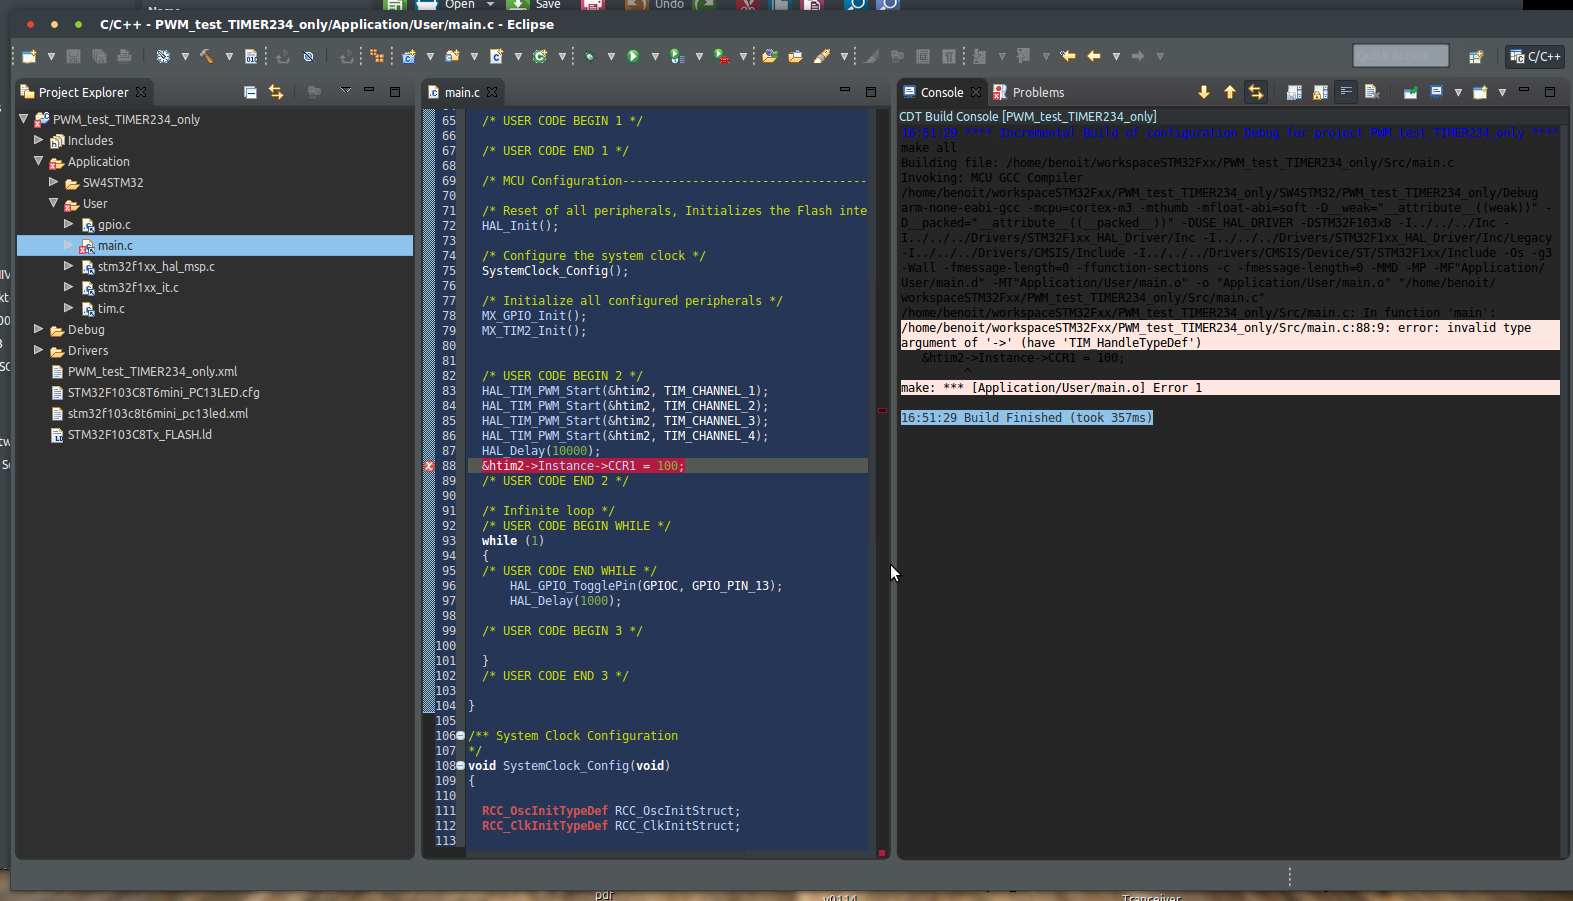
Task: Click the New file toolbar icon
Action: pos(29,56)
